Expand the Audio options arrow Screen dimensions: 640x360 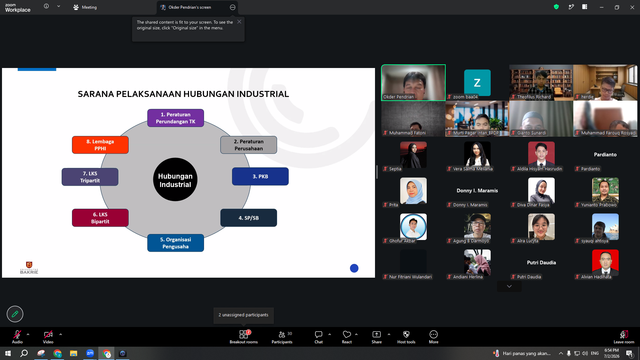click(28, 334)
